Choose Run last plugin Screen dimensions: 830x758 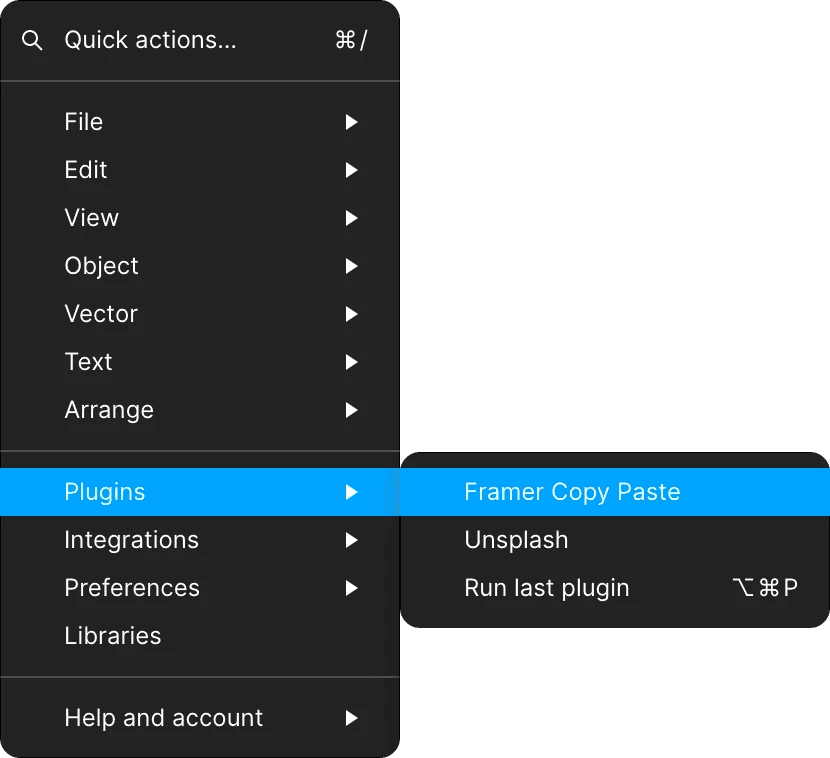615,588
